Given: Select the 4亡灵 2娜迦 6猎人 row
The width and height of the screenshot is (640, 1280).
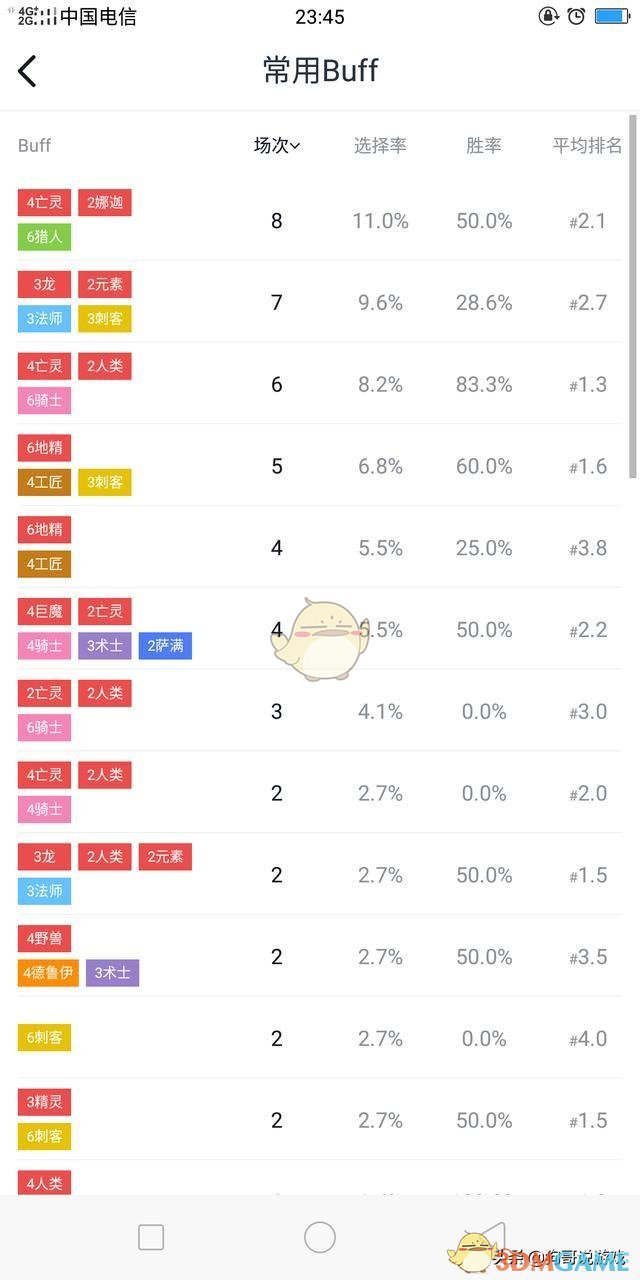Looking at the screenshot, I should pos(320,220).
